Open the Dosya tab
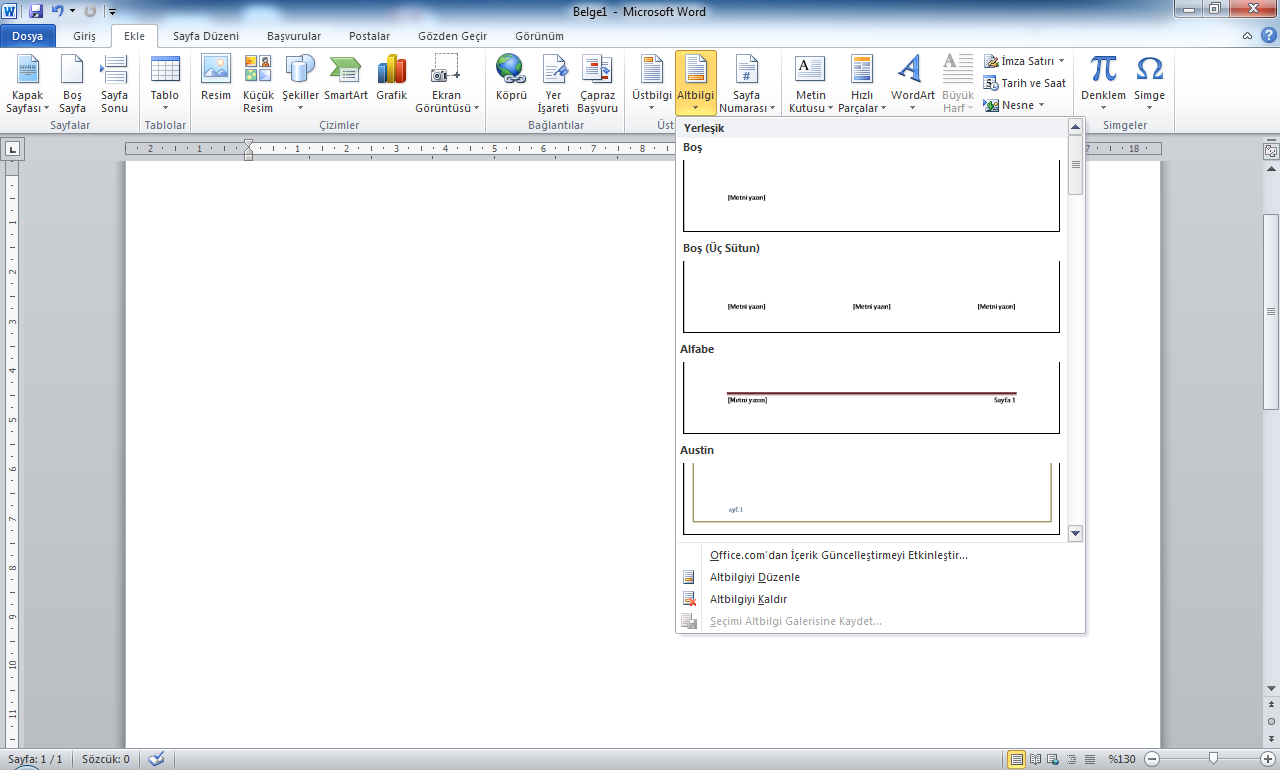This screenshot has height=770, width=1280. pyautogui.click(x=28, y=35)
